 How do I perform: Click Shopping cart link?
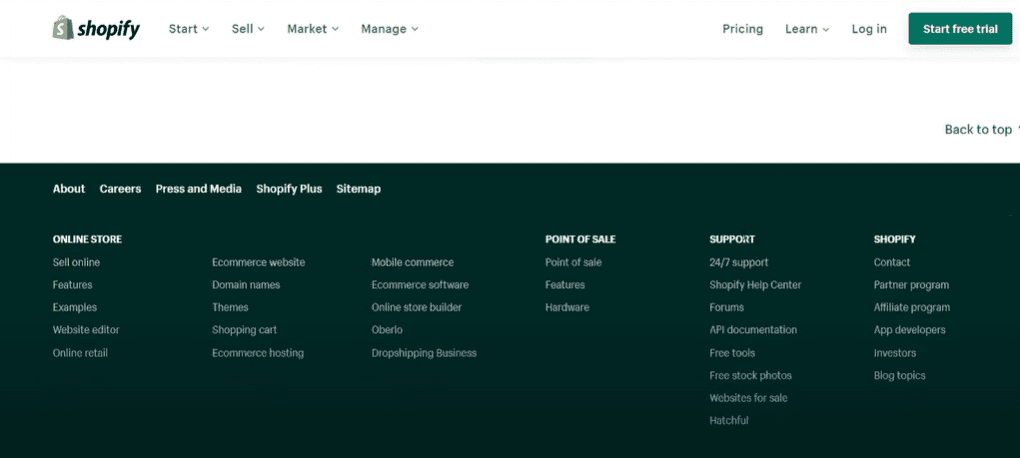(x=245, y=330)
